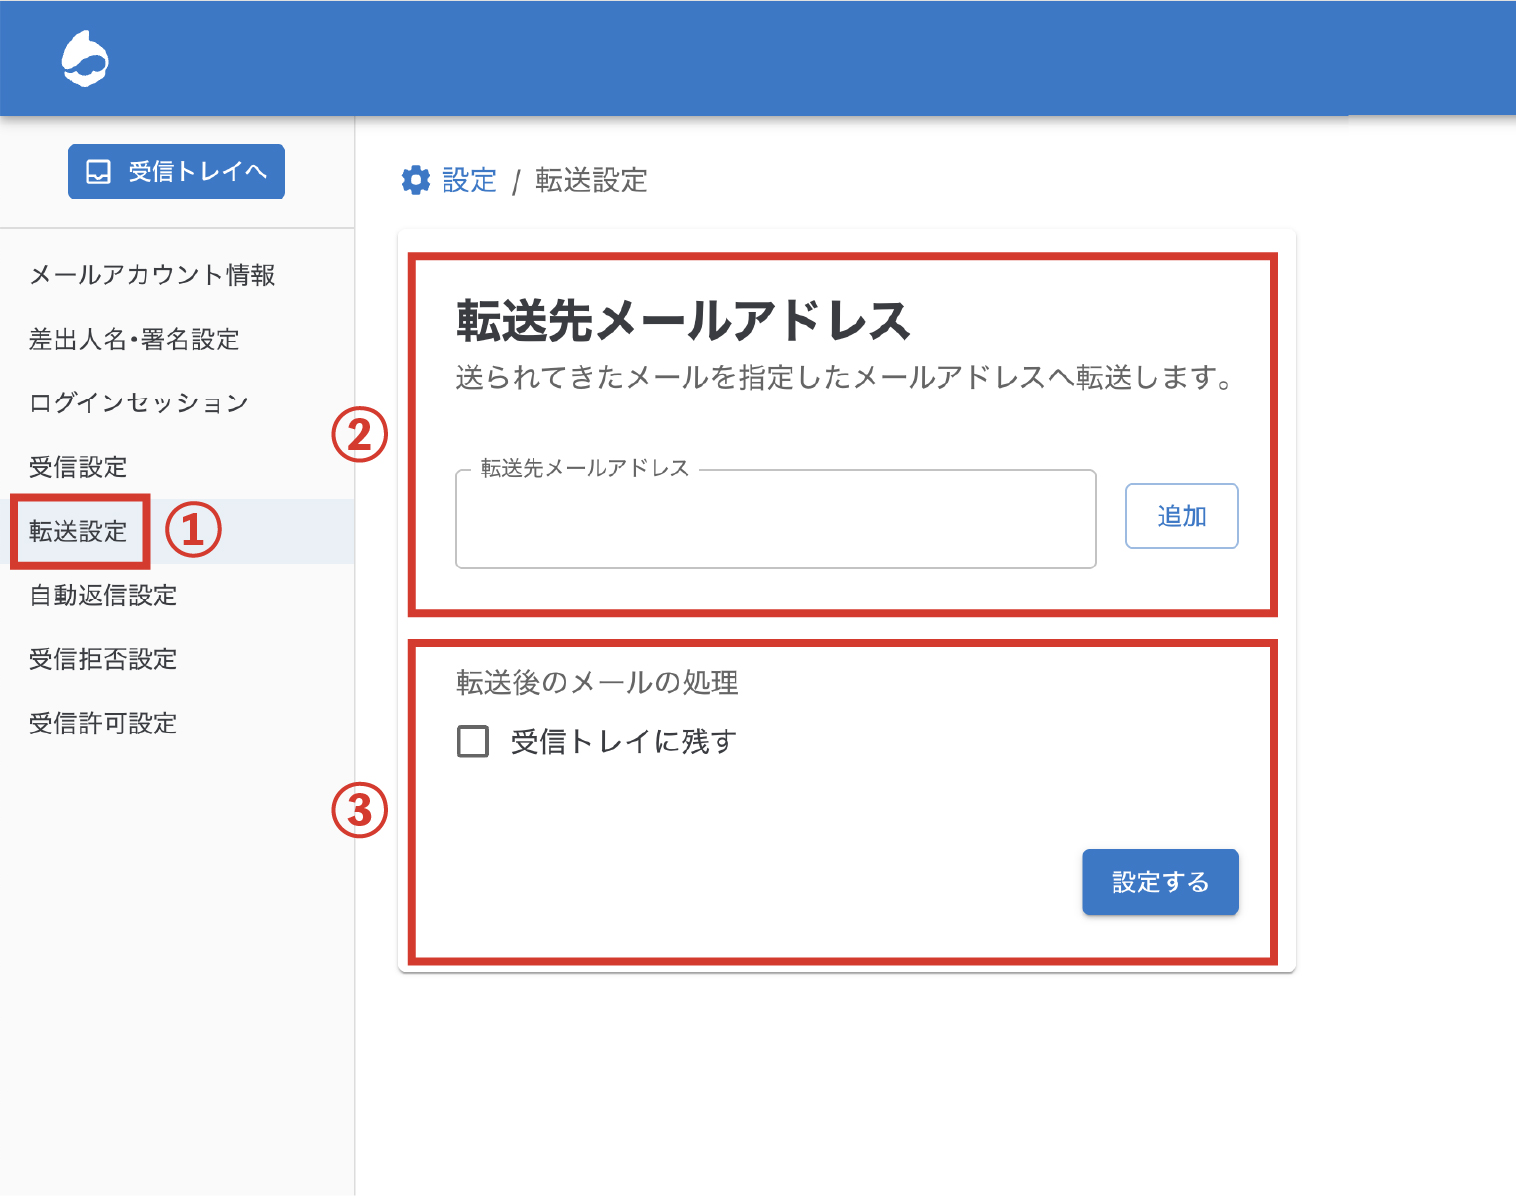Image resolution: width=1516 pixels, height=1198 pixels.
Task: Choose 受信拒否設定 from the sidebar
Action: pyautogui.click(x=103, y=659)
